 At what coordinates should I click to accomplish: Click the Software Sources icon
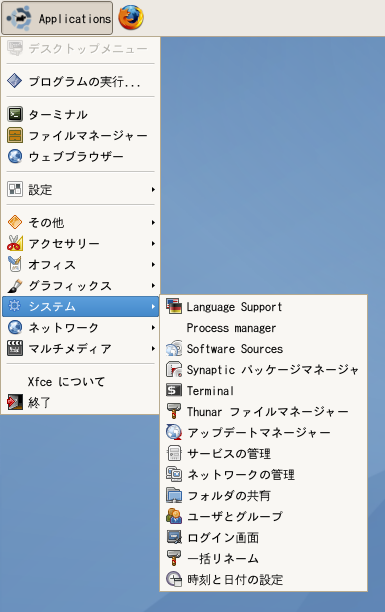point(174,349)
